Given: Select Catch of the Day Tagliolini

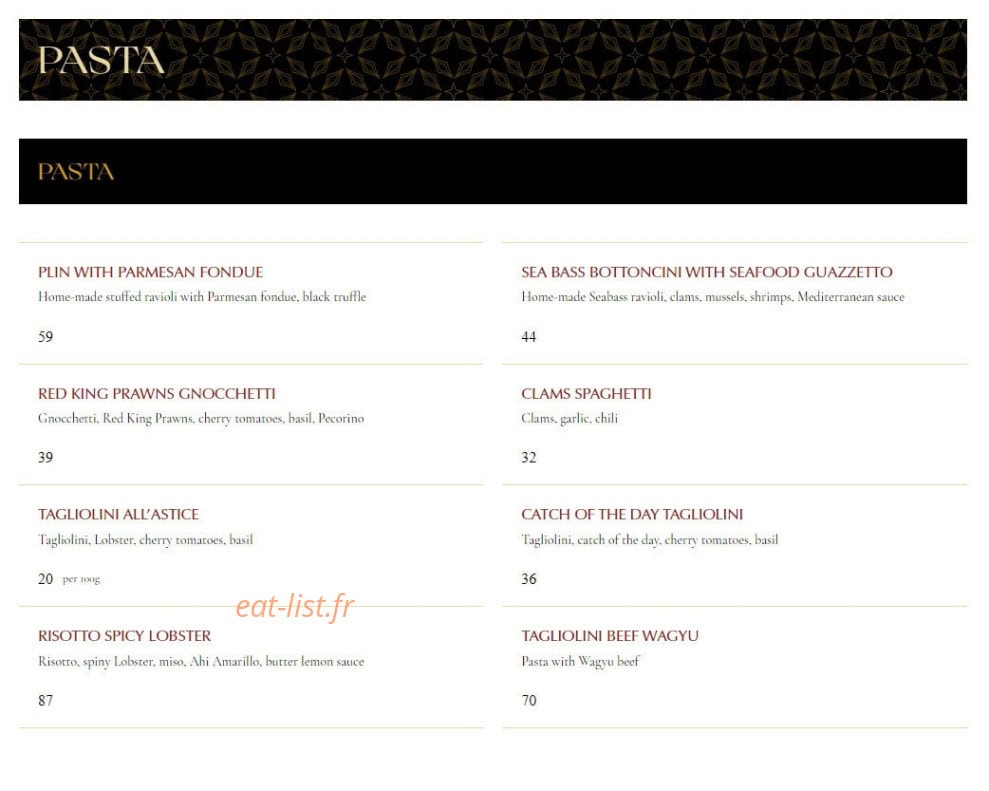Looking at the screenshot, I should [632, 514].
